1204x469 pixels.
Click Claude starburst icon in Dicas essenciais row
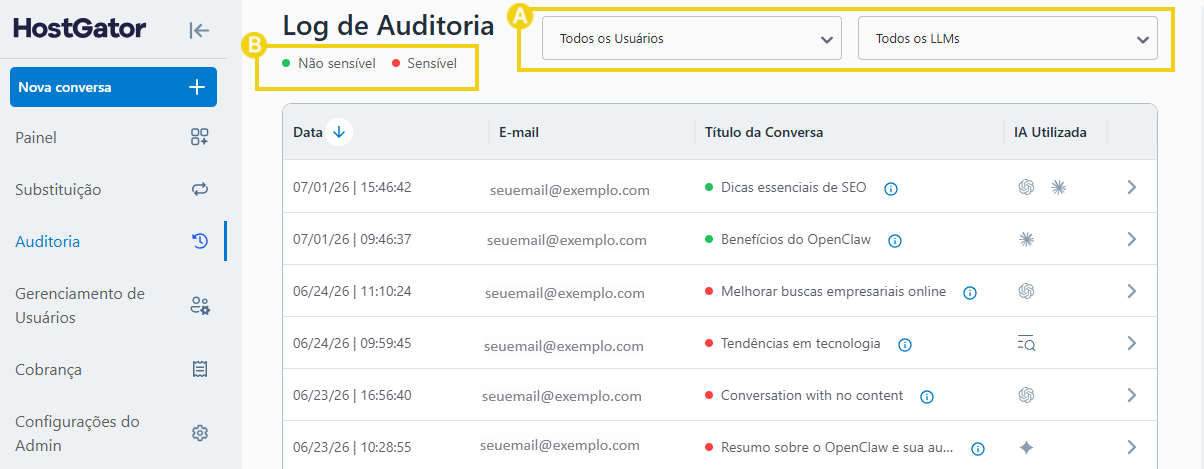1059,187
